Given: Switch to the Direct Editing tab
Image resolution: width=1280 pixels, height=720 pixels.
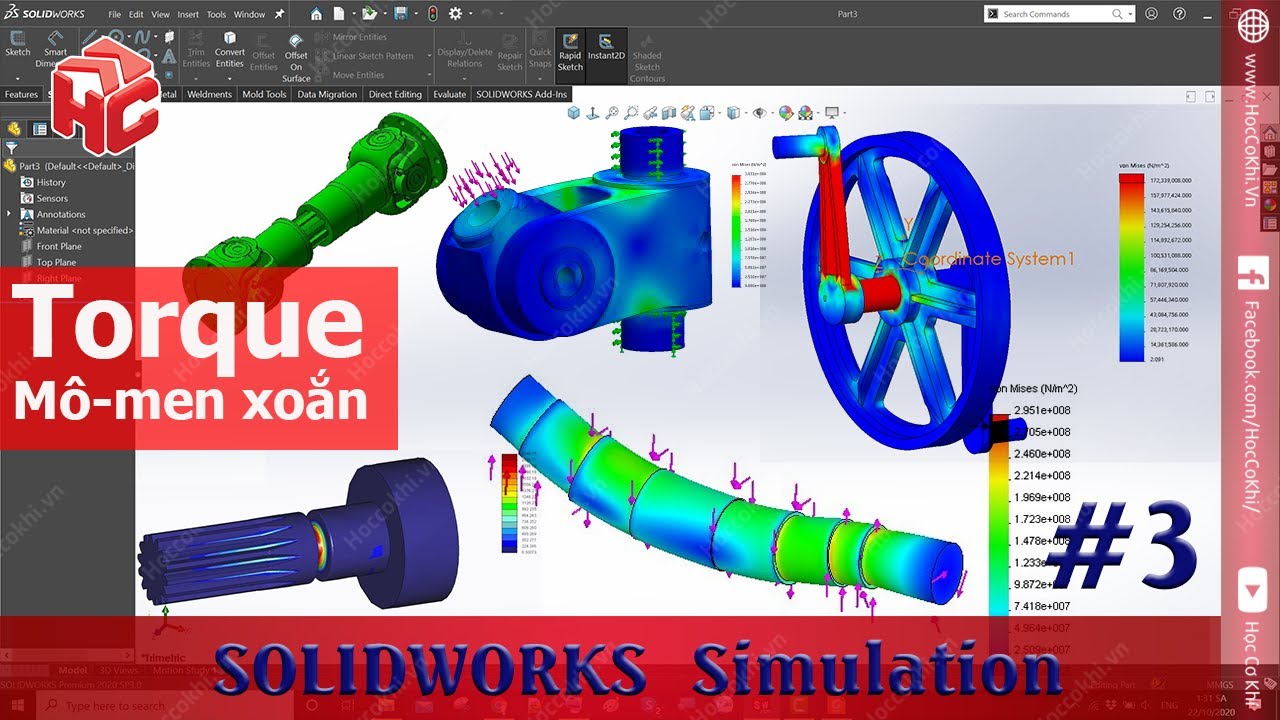Looking at the screenshot, I should click(x=395, y=94).
